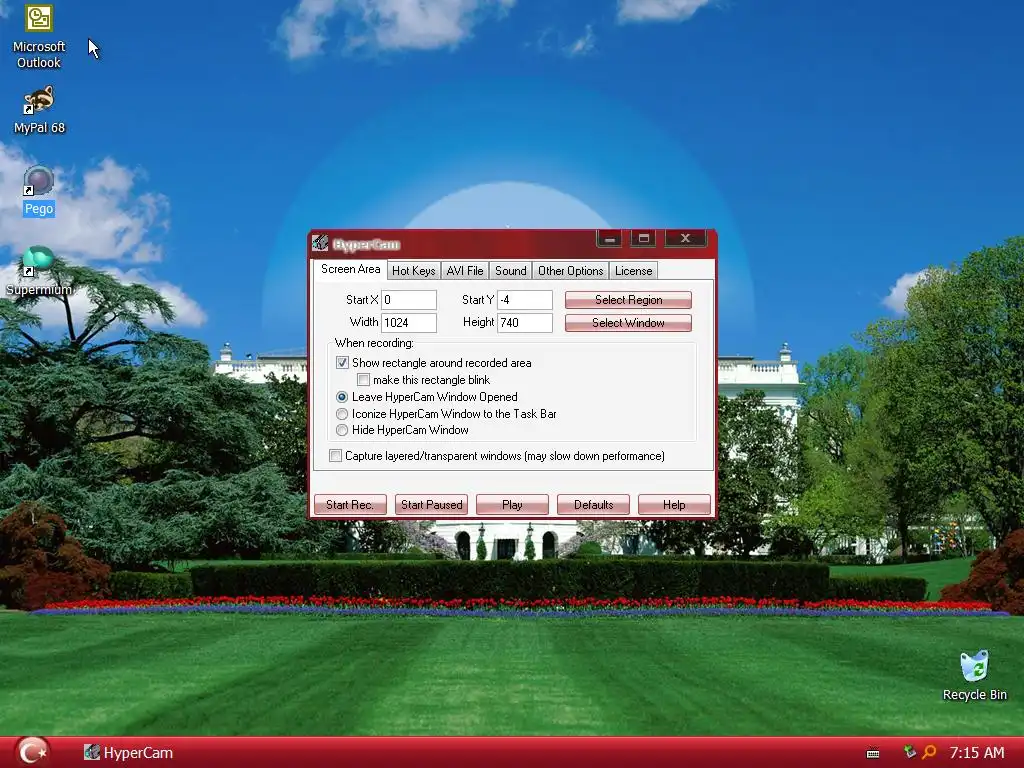Viewport: 1024px width, 768px height.
Task: Click the on-screen keyboard tray icon
Action: point(872,753)
